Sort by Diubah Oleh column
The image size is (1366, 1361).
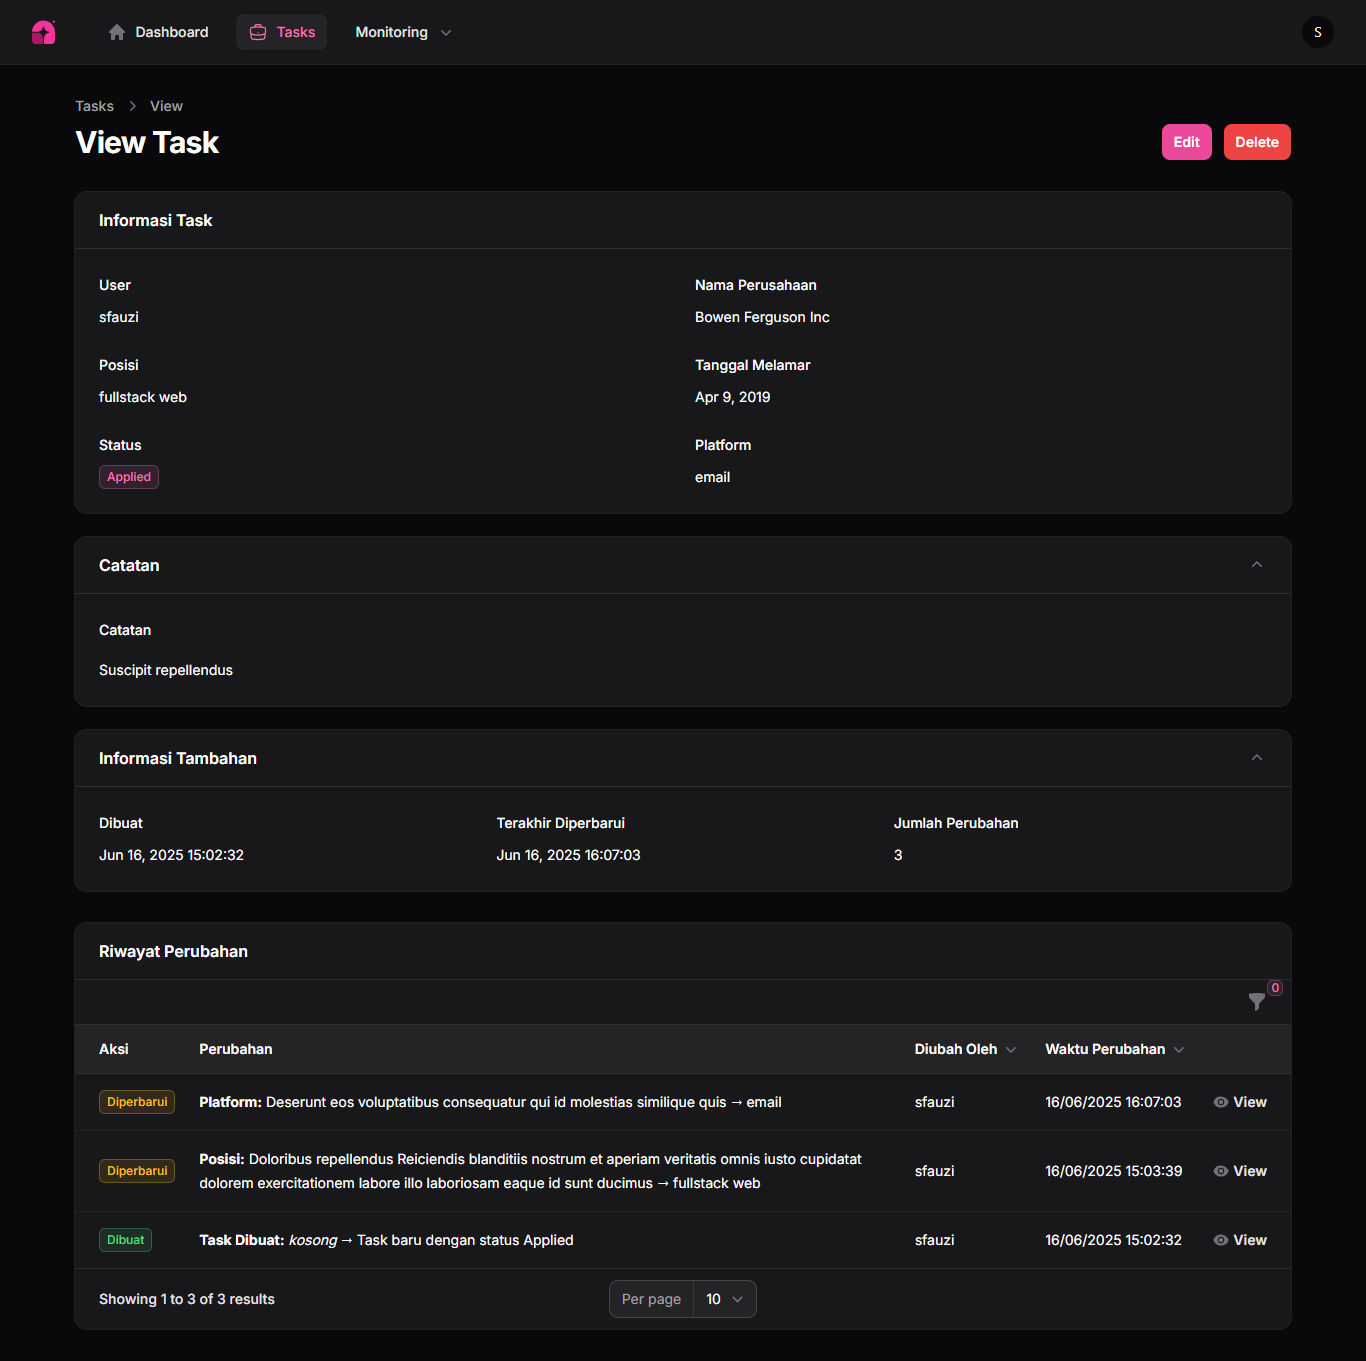click(x=965, y=1049)
